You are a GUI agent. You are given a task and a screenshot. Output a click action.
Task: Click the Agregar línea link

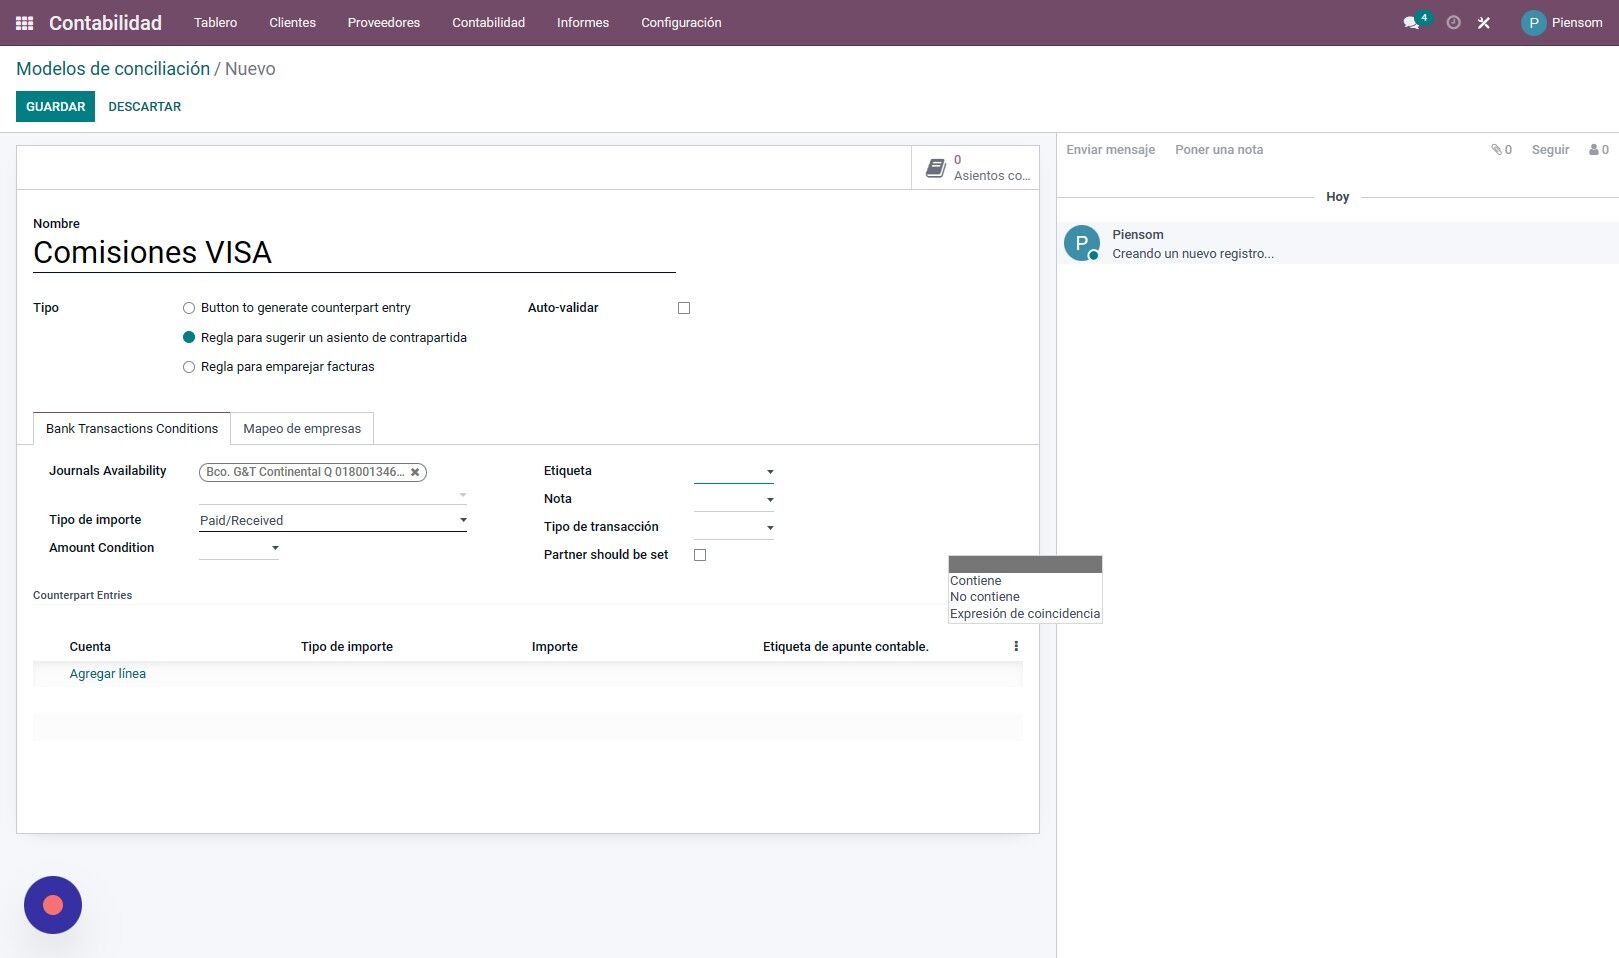[108, 674]
